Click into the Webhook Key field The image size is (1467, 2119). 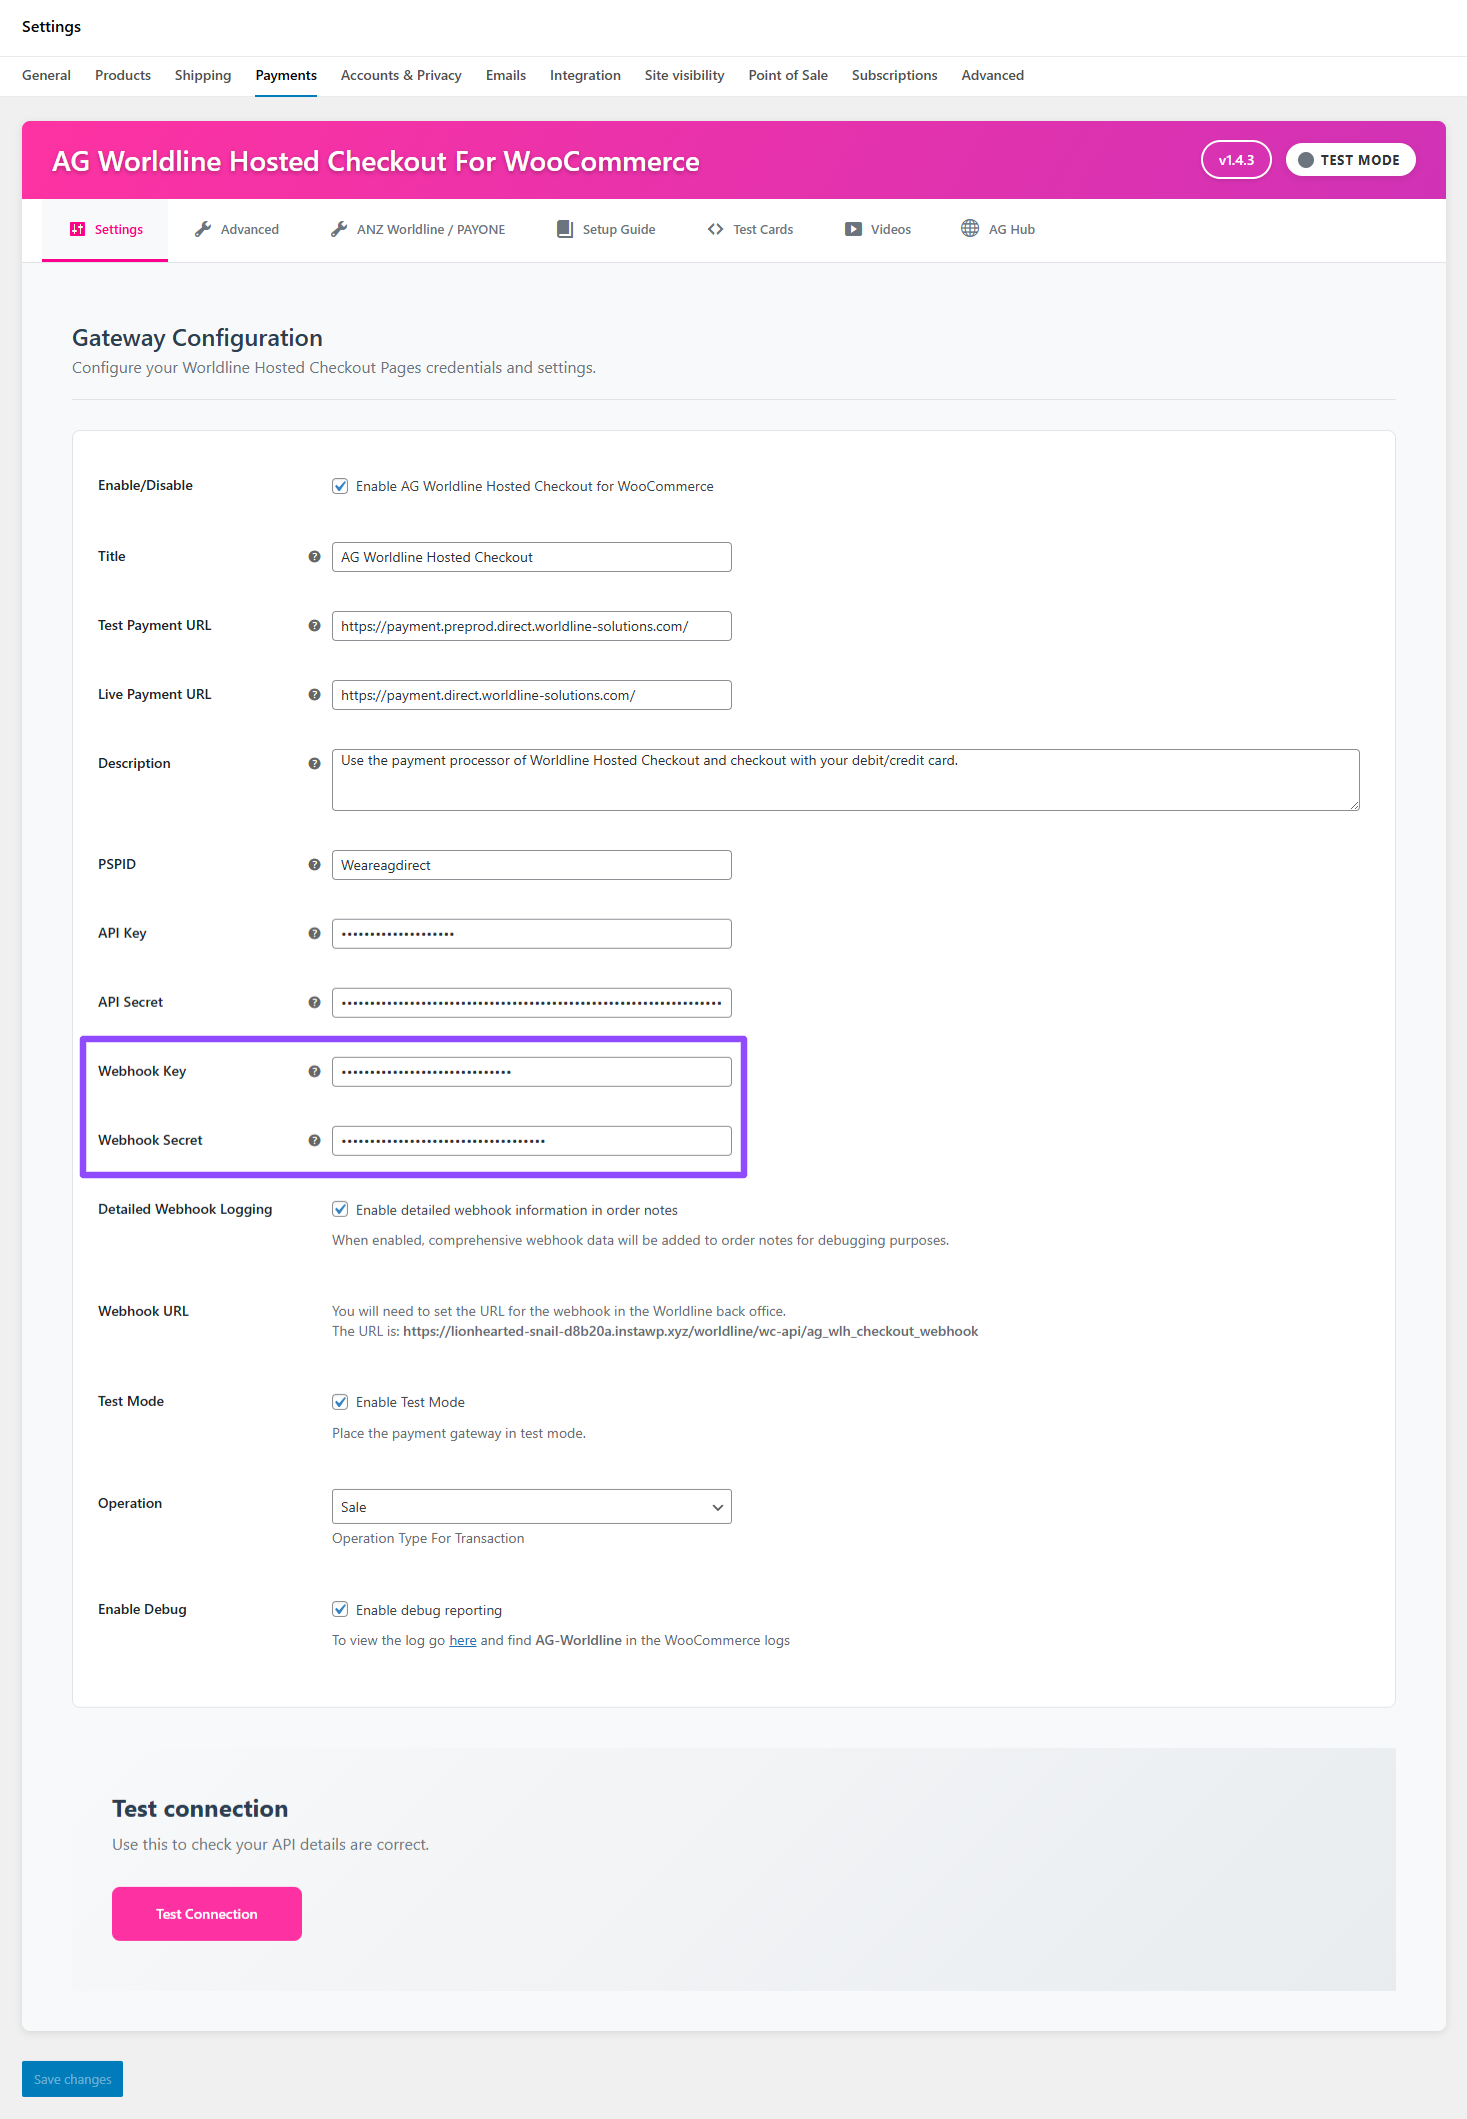531,1072
